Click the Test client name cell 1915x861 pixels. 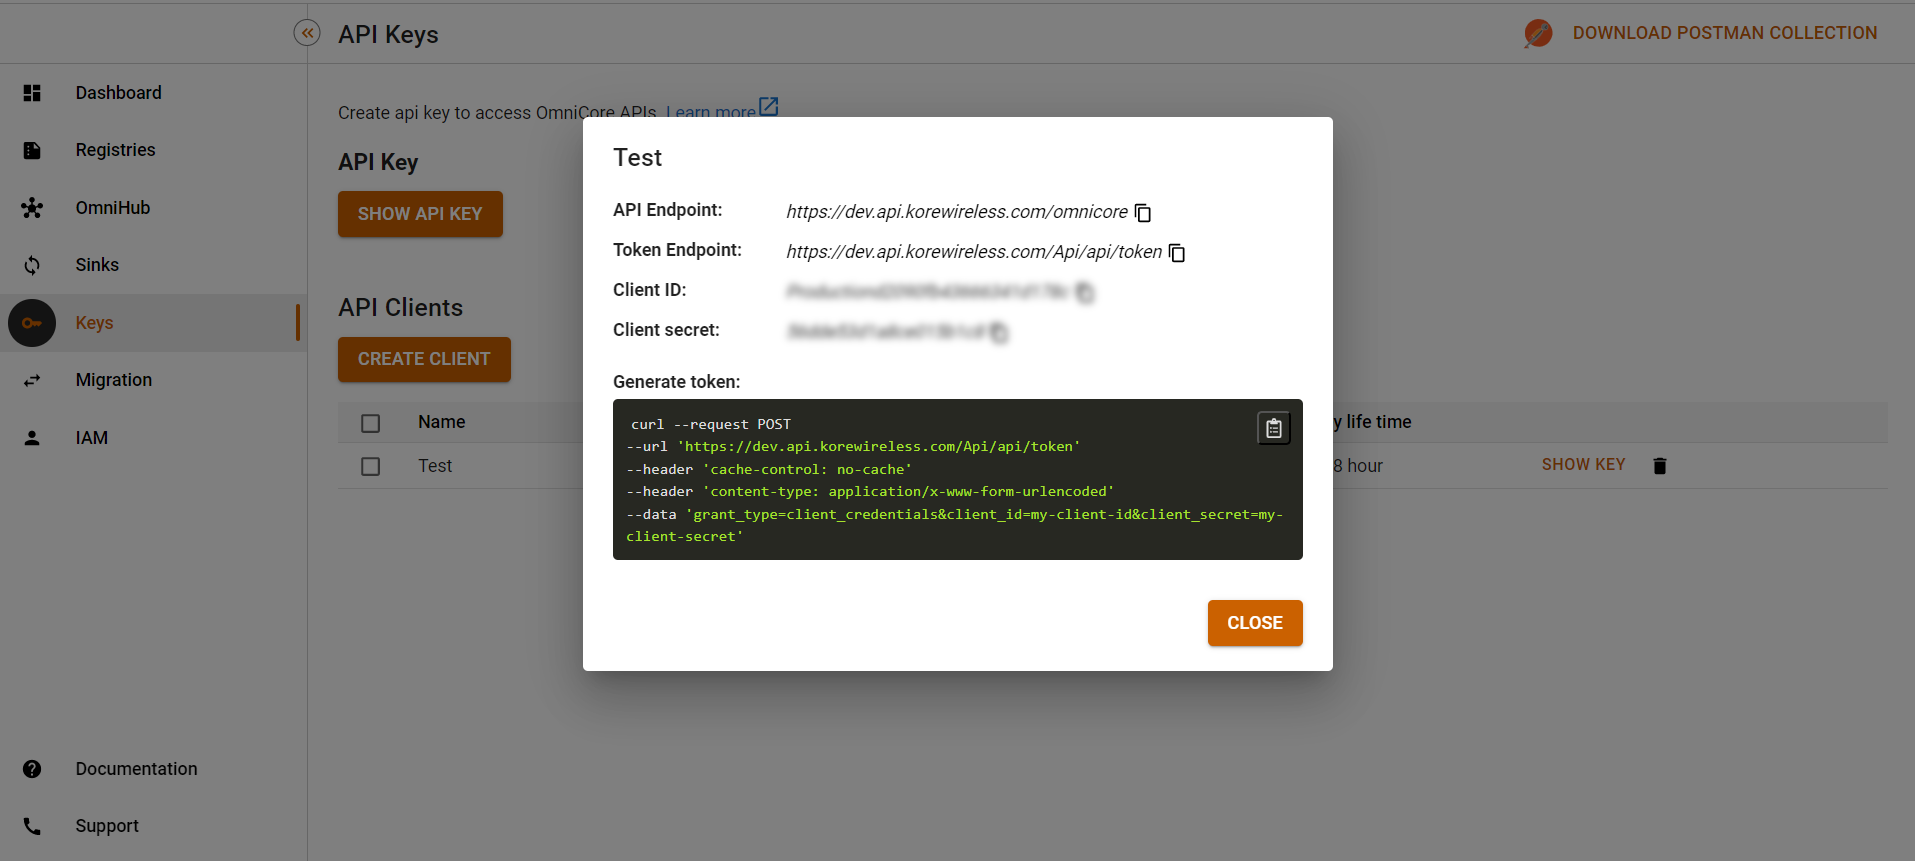(x=435, y=466)
